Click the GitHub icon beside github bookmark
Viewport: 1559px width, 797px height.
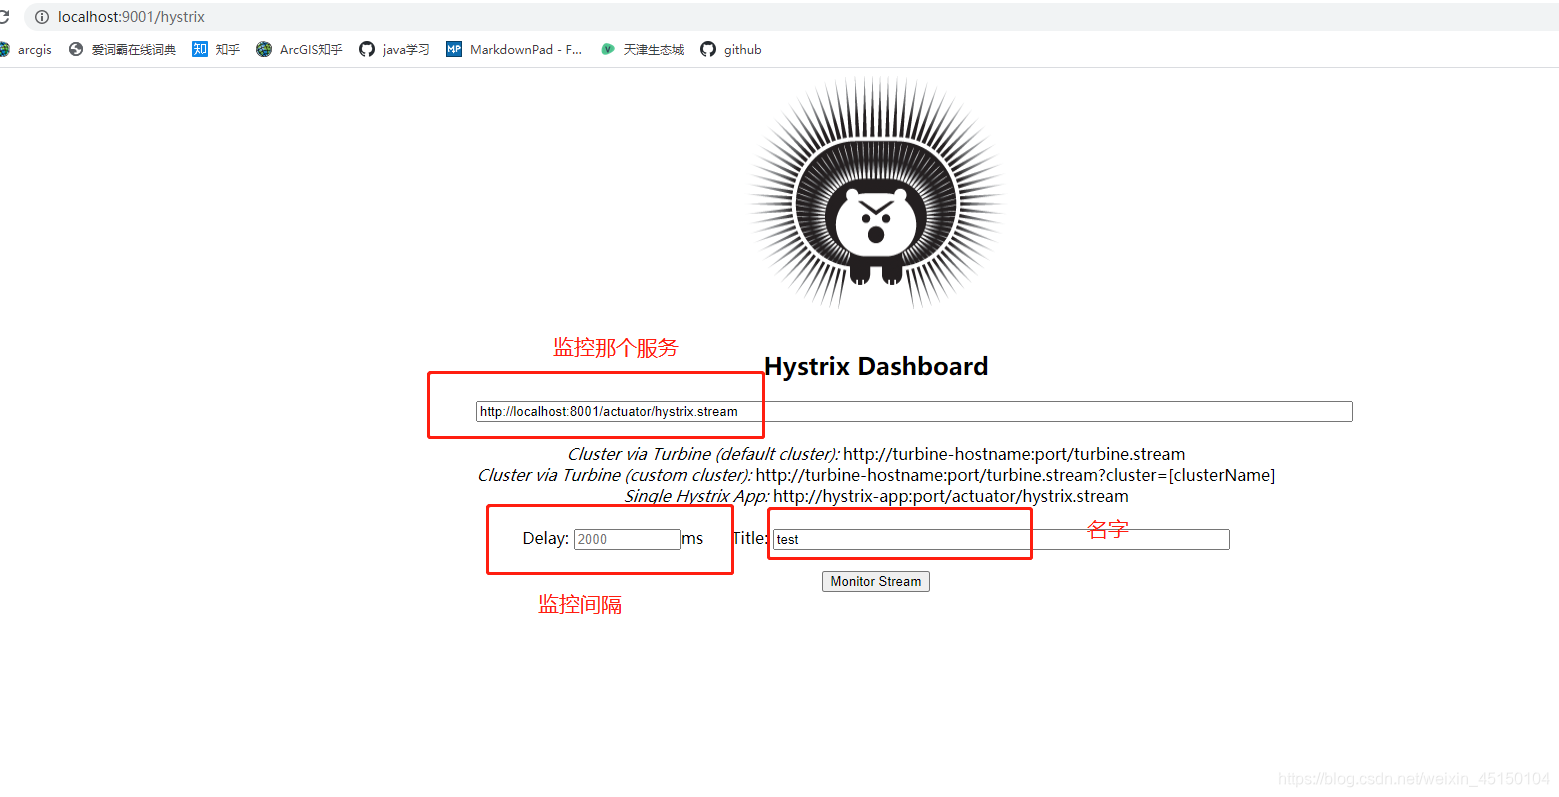tap(708, 49)
